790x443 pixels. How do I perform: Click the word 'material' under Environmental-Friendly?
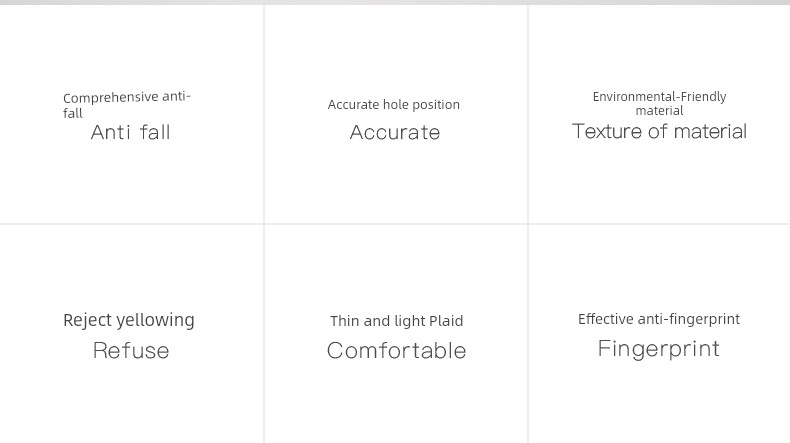click(x=660, y=111)
